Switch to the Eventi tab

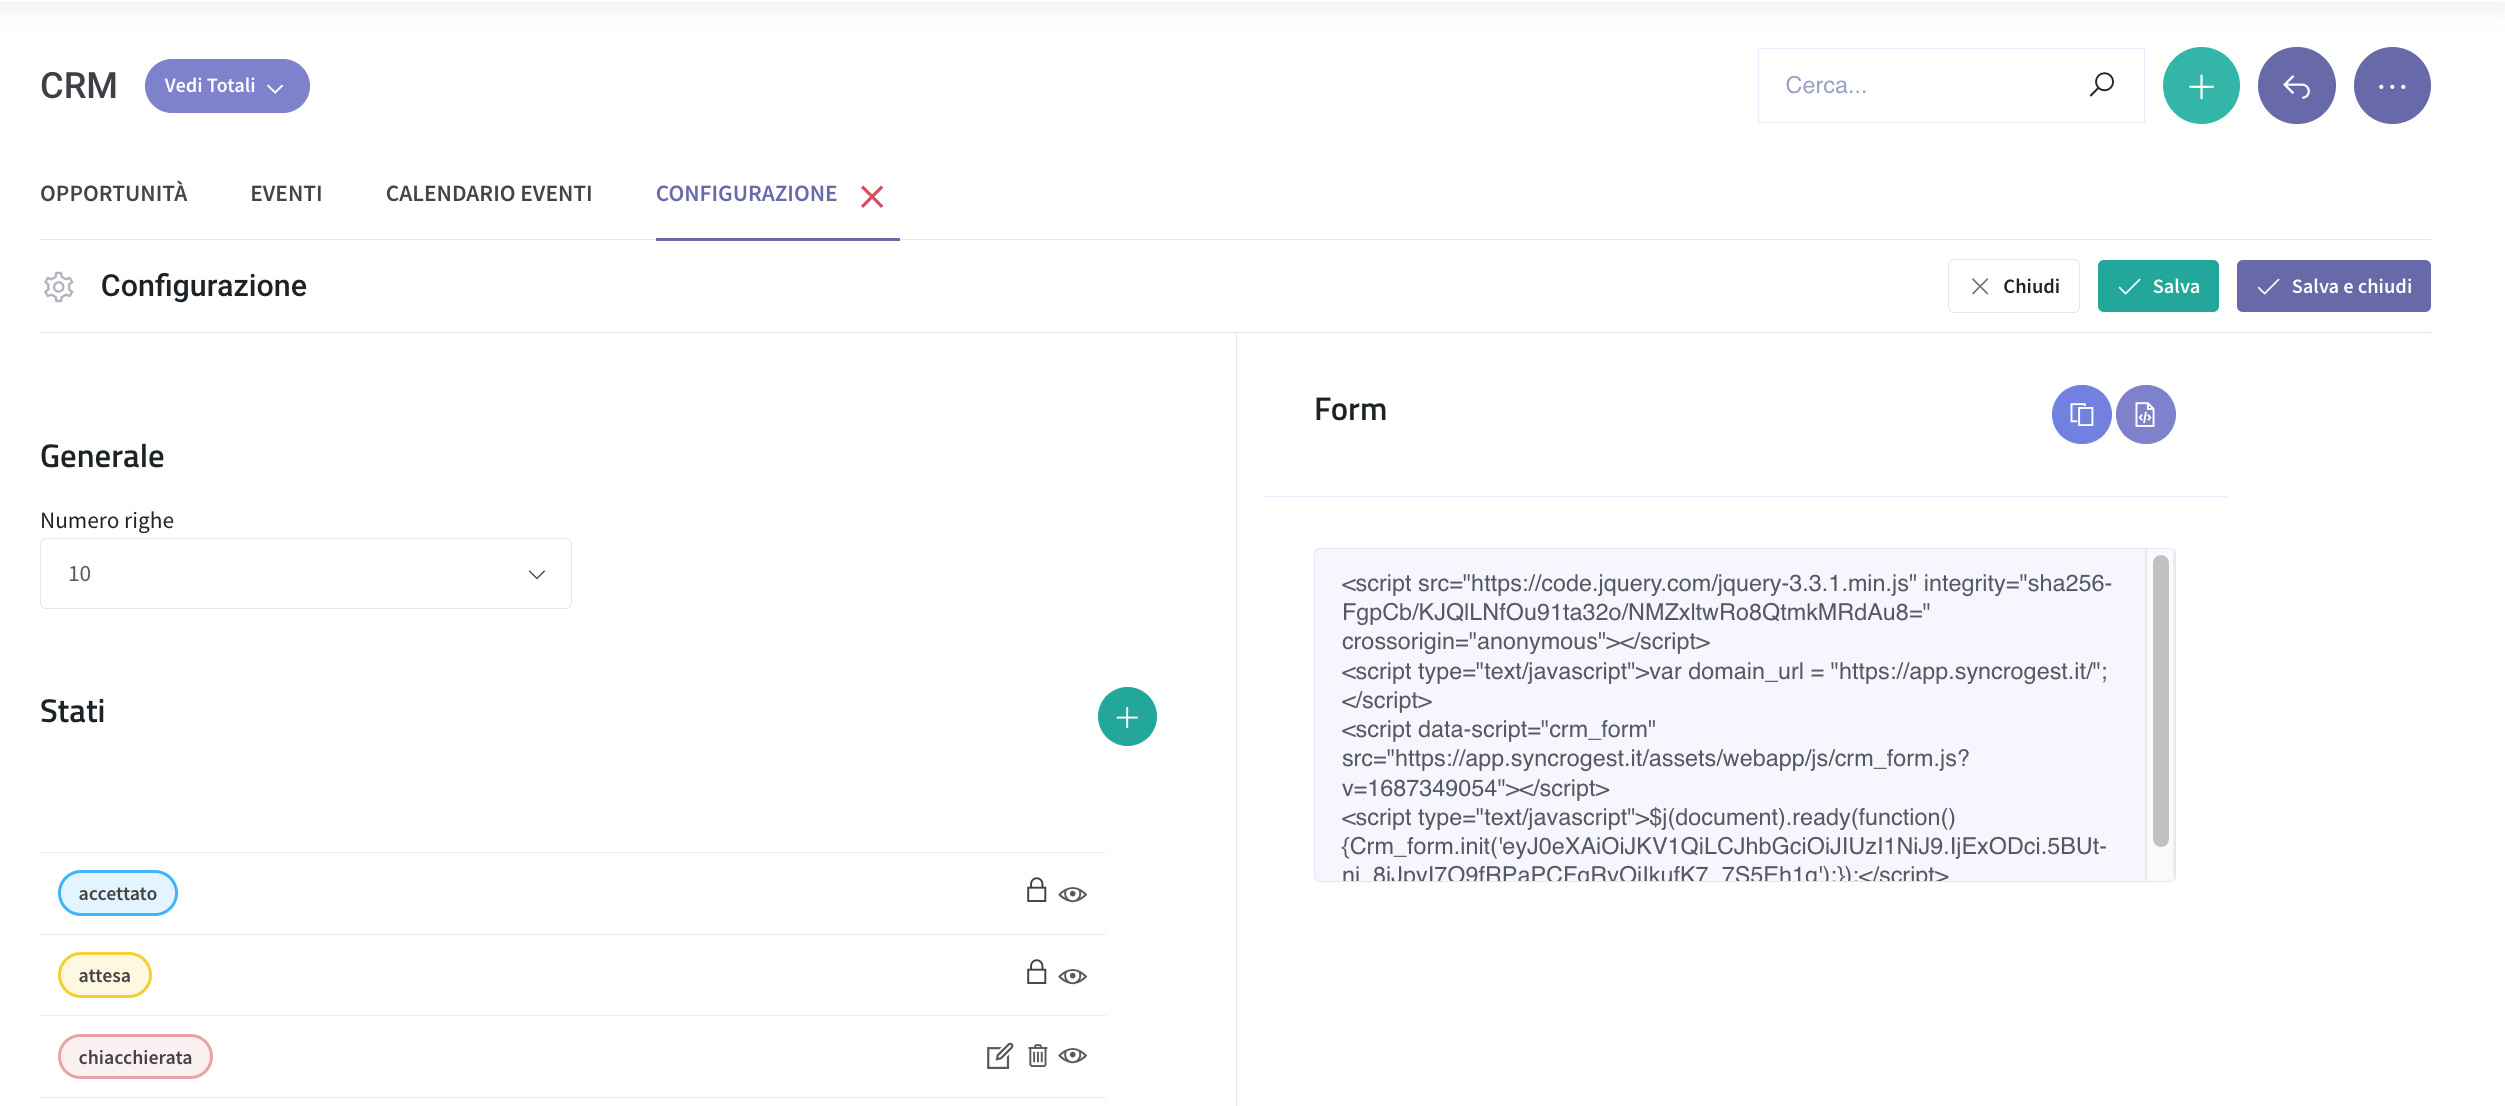[286, 194]
